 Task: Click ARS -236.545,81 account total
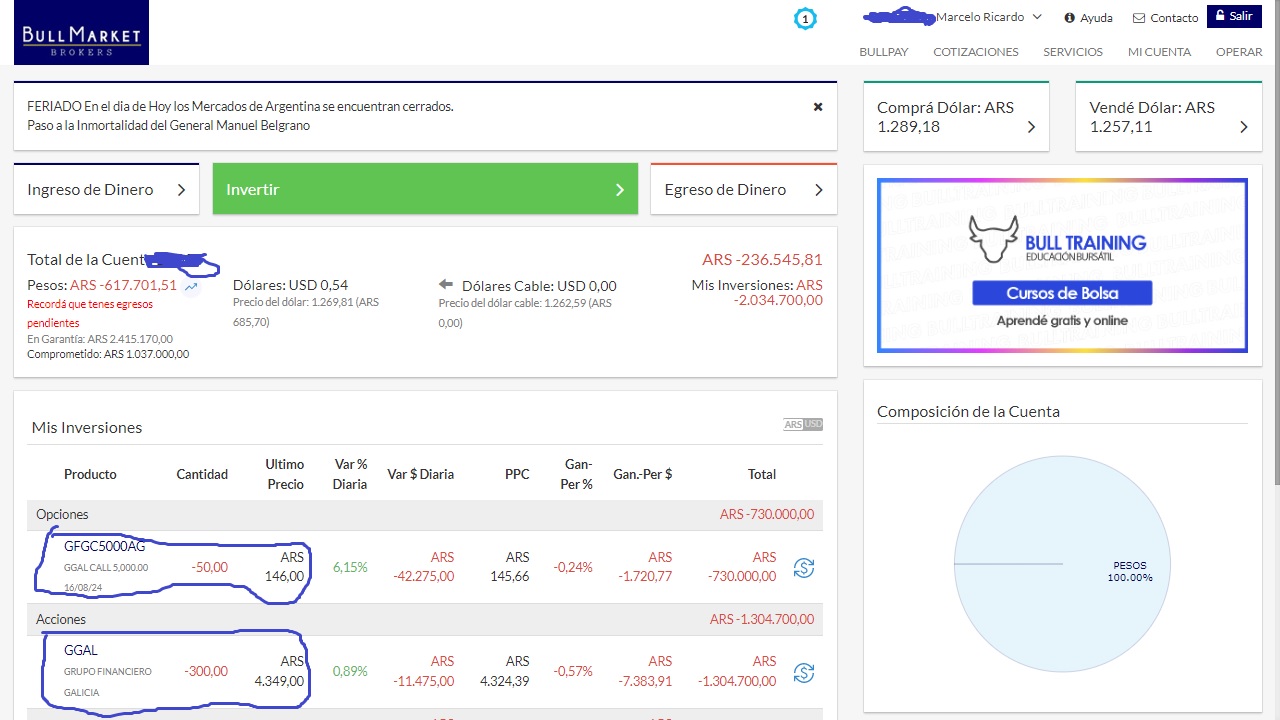pos(762,259)
